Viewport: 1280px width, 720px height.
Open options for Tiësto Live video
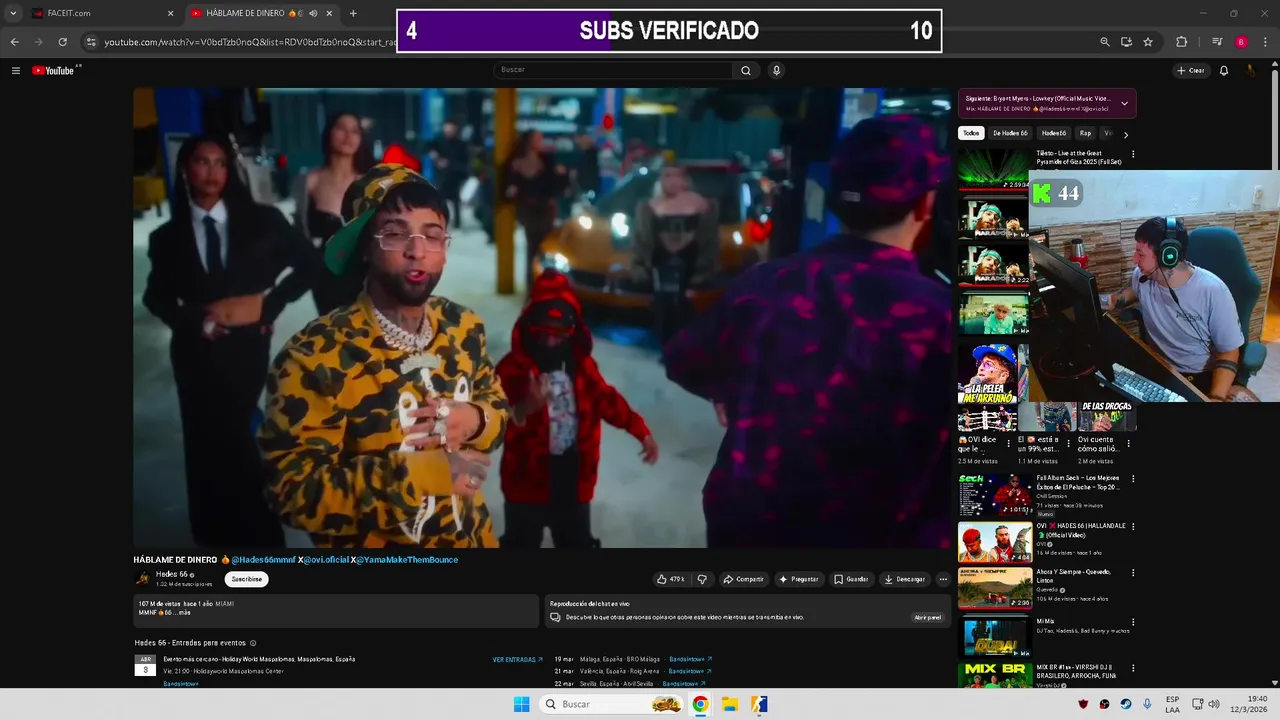pos(1133,155)
